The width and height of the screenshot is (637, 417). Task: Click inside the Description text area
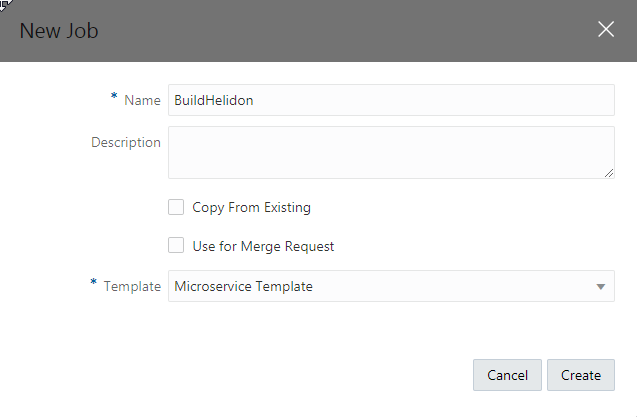pyautogui.click(x=390, y=152)
